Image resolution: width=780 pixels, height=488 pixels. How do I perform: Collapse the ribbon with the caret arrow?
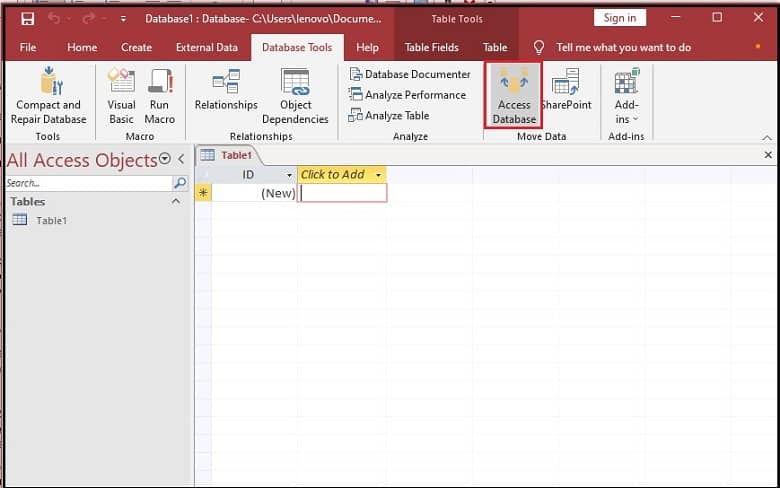coord(767,138)
